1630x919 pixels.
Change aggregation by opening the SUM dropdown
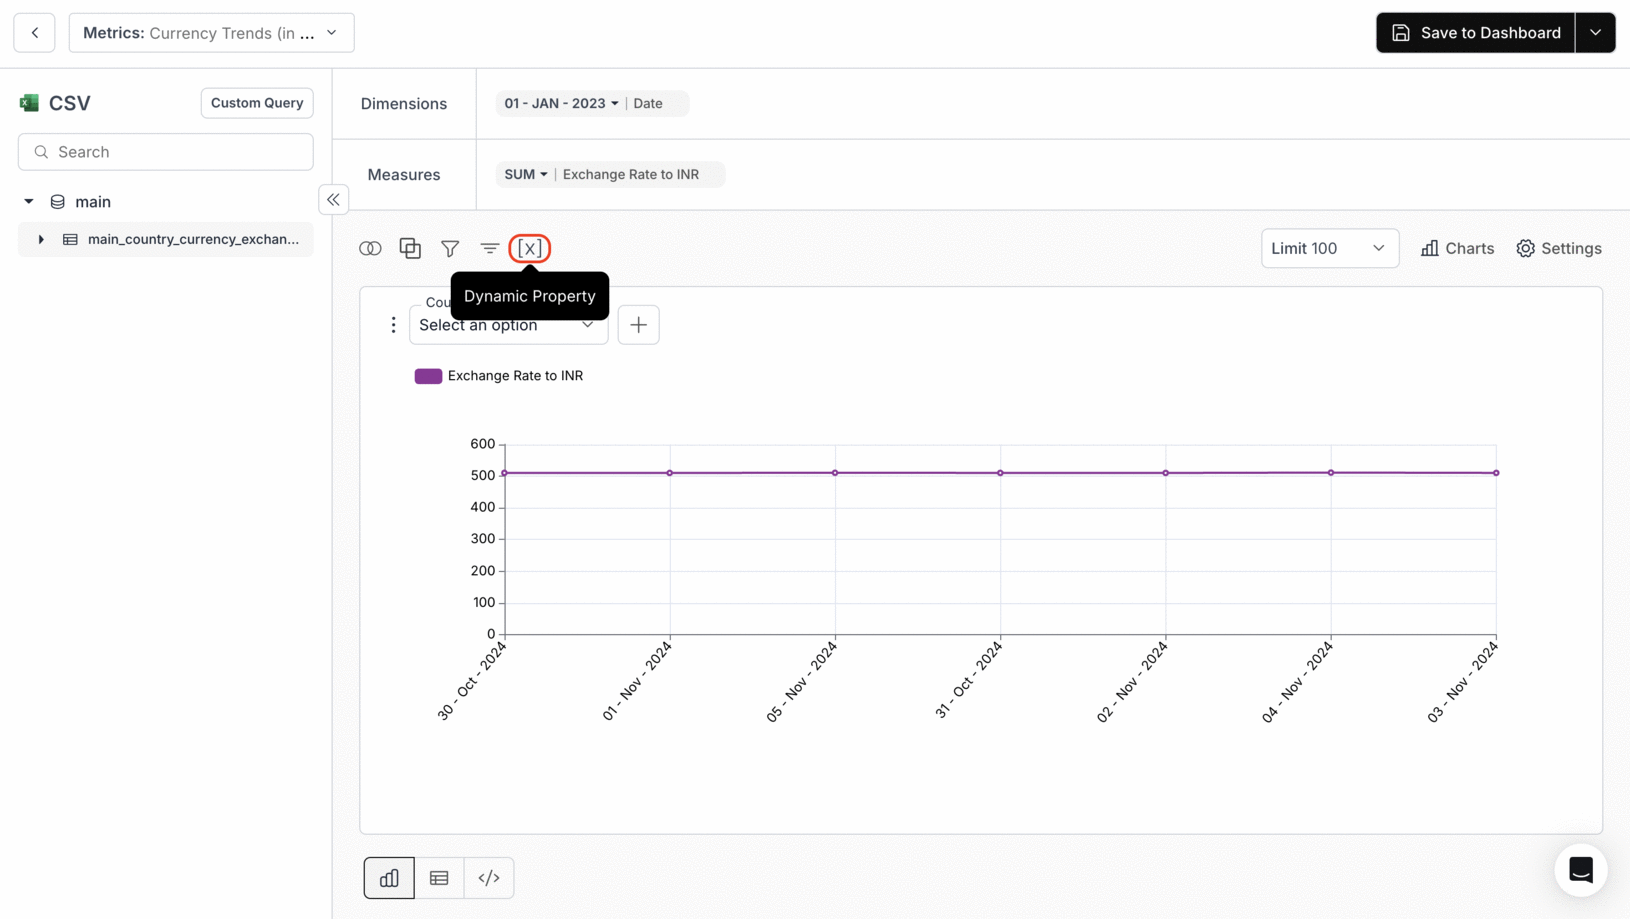pyautogui.click(x=524, y=174)
